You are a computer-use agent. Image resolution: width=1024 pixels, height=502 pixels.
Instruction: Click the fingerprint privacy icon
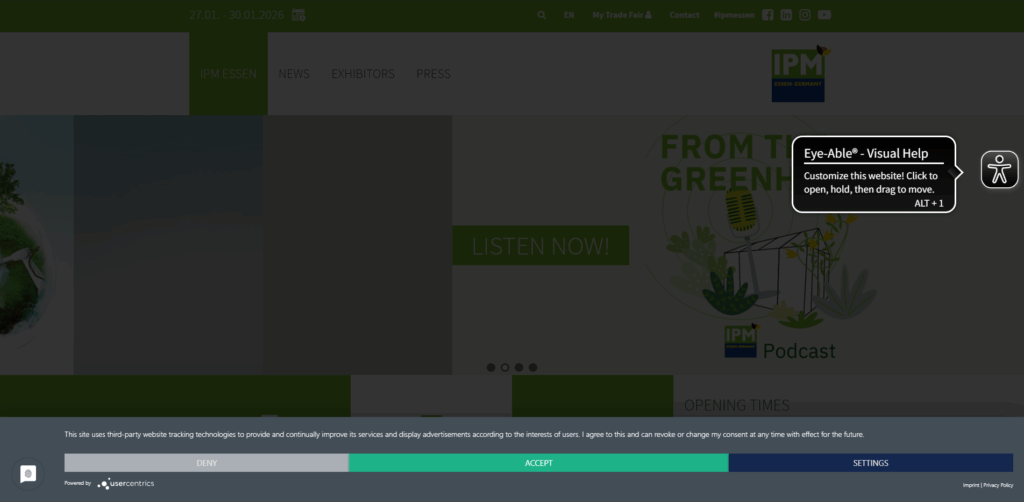click(28, 474)
